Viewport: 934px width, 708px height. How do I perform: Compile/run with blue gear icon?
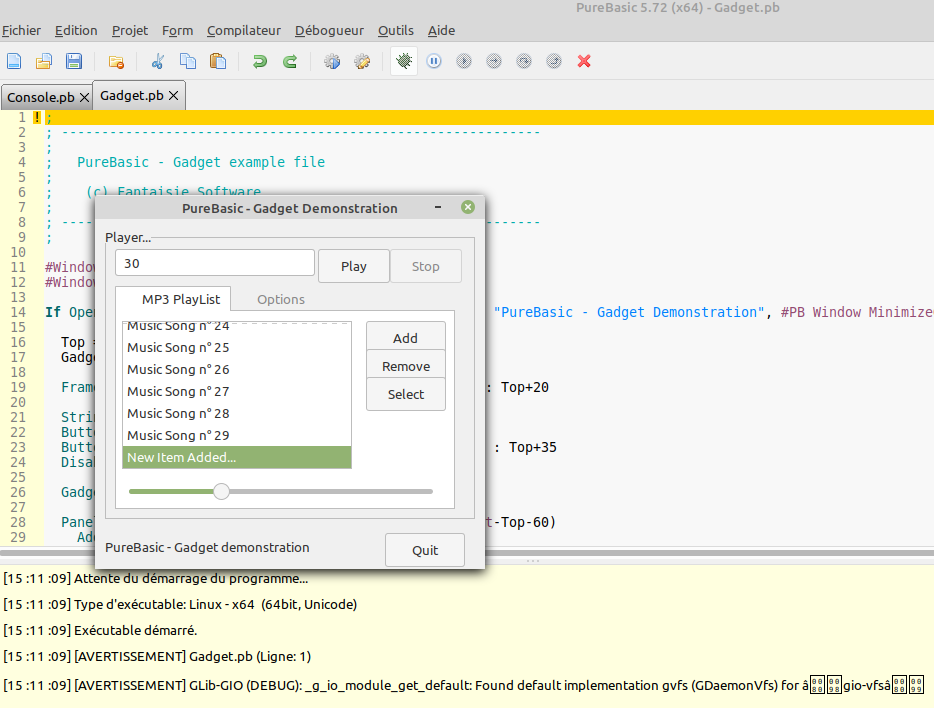pyautogui.click(x=332, y=61)
